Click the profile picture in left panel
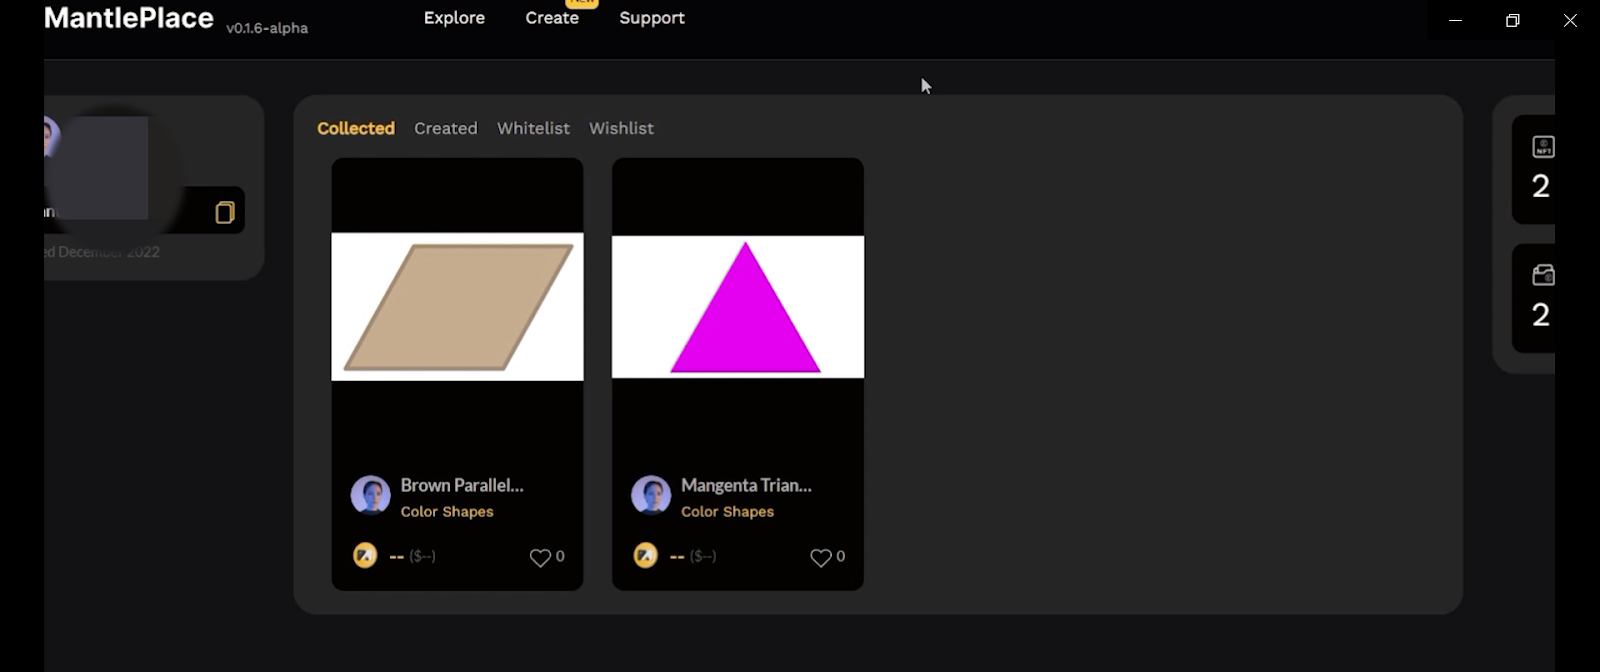Screen dimensions: 1600x672 click(x=52, y=137)
